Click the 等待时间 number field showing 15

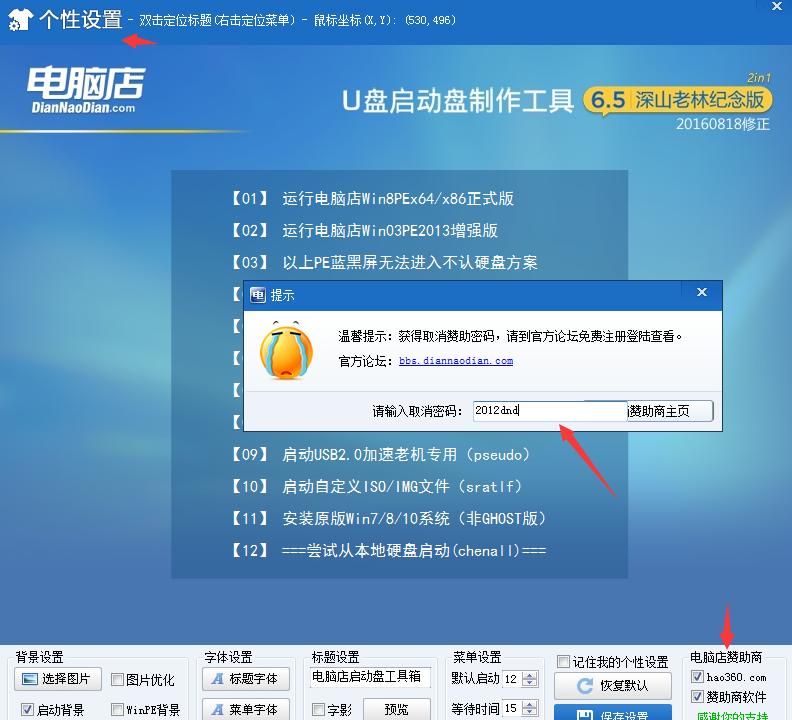pyautogui.click(x=512, y=708)
